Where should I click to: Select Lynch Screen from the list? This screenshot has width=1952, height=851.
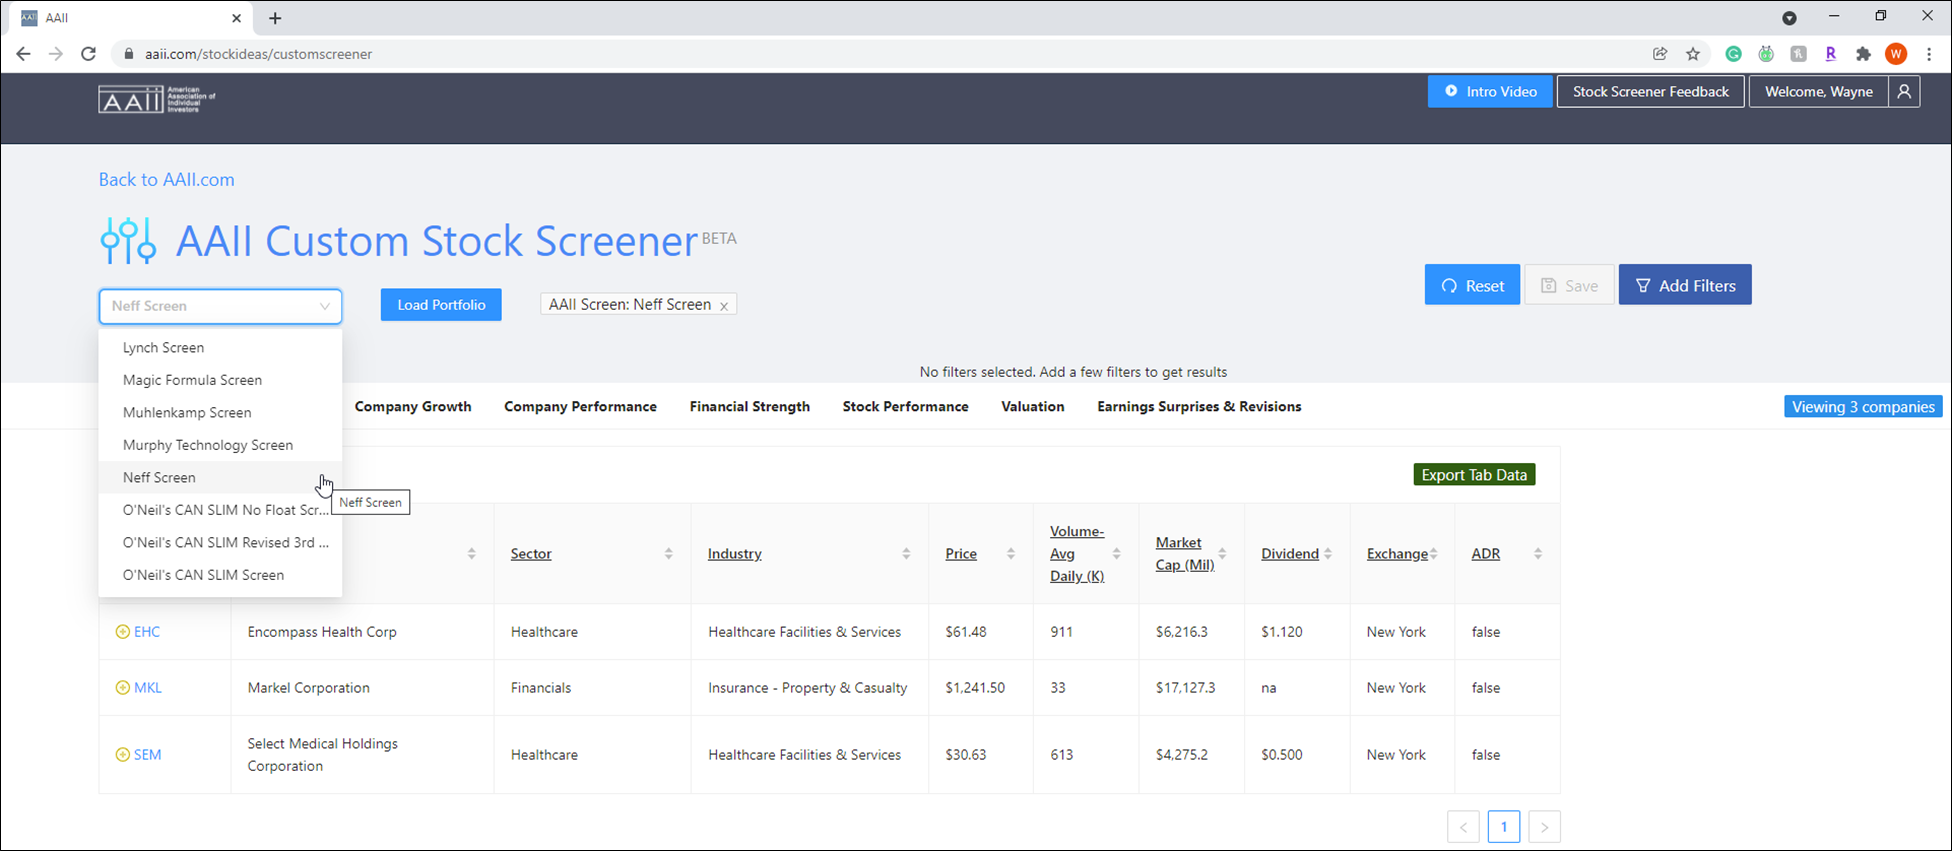tap(220, 348)
